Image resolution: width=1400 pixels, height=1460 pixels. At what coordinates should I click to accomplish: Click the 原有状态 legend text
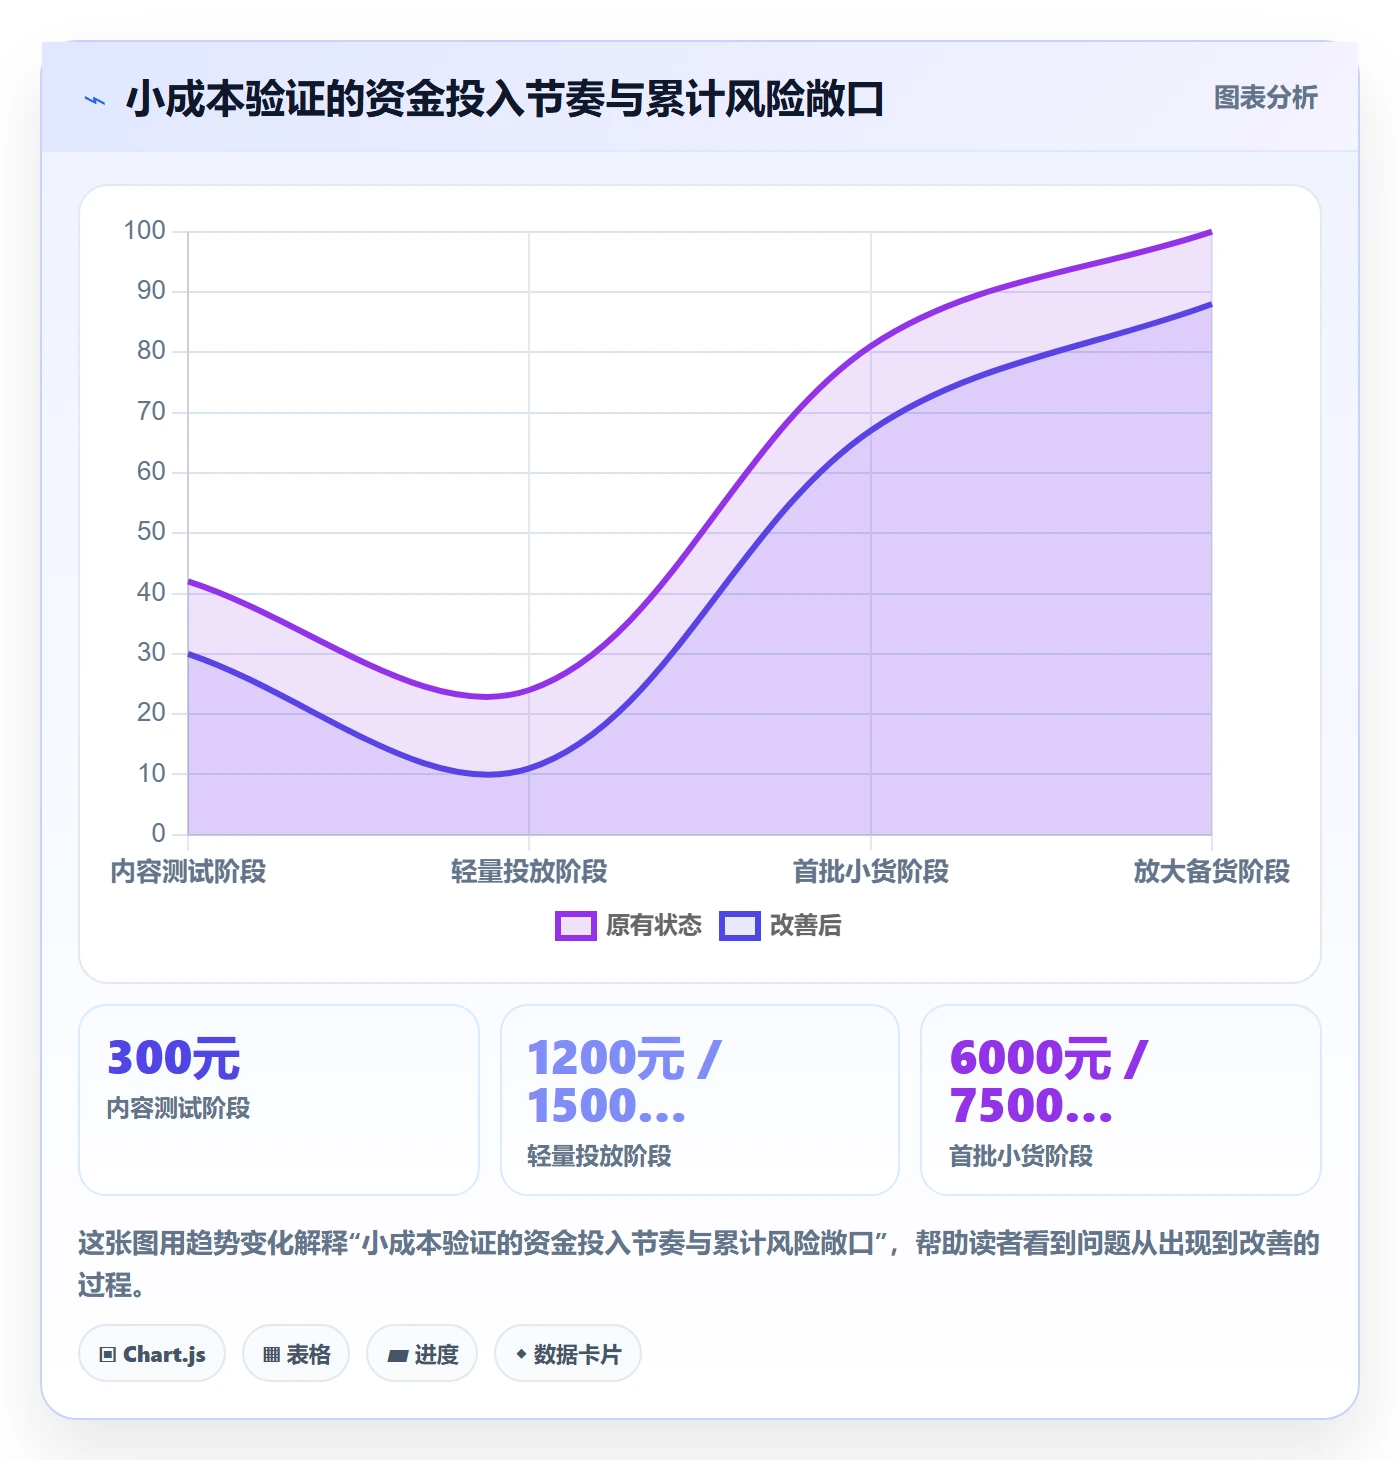click(654, 926)
